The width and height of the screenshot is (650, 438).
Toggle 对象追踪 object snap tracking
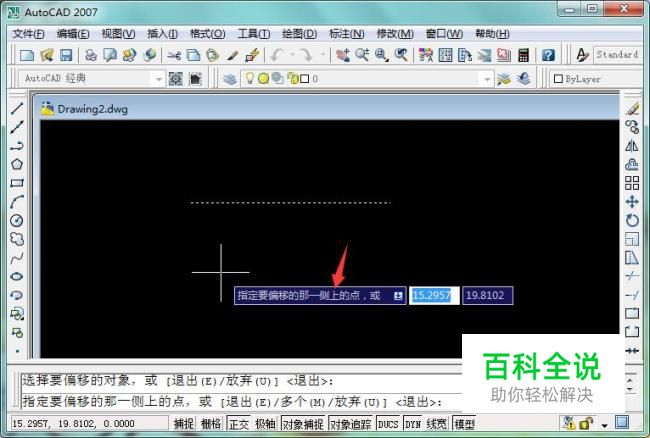pos(351,423)
